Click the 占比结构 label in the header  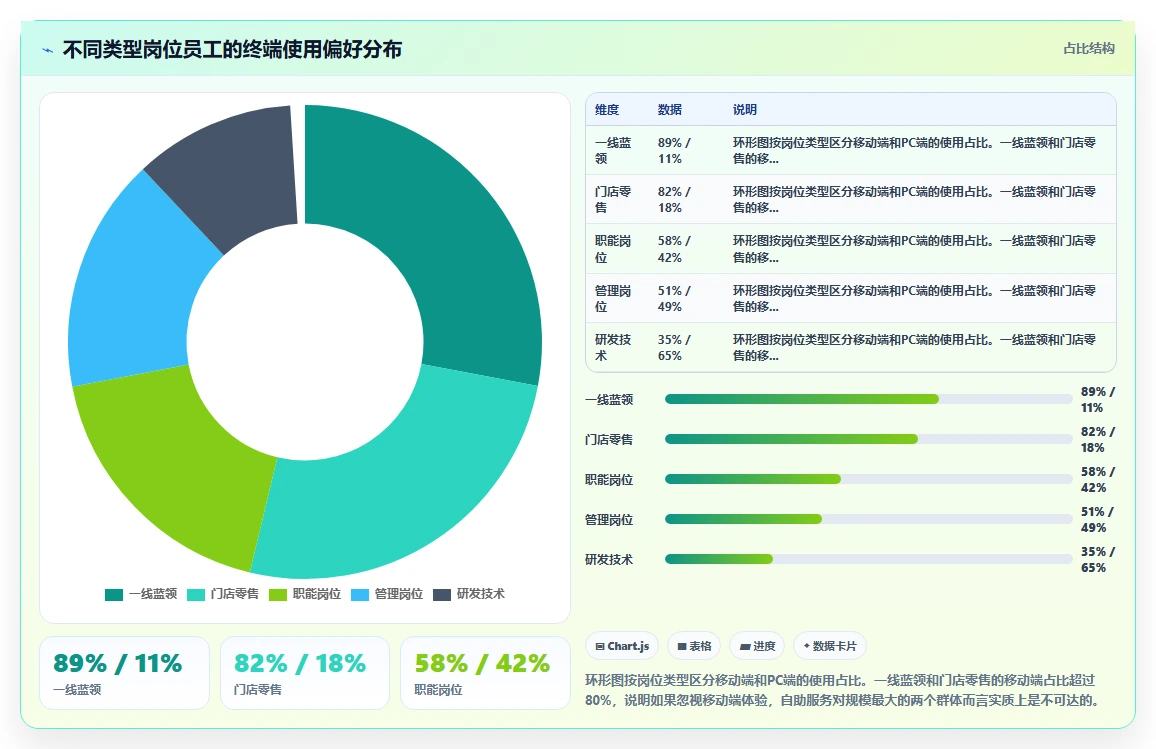click(1088, 49)
